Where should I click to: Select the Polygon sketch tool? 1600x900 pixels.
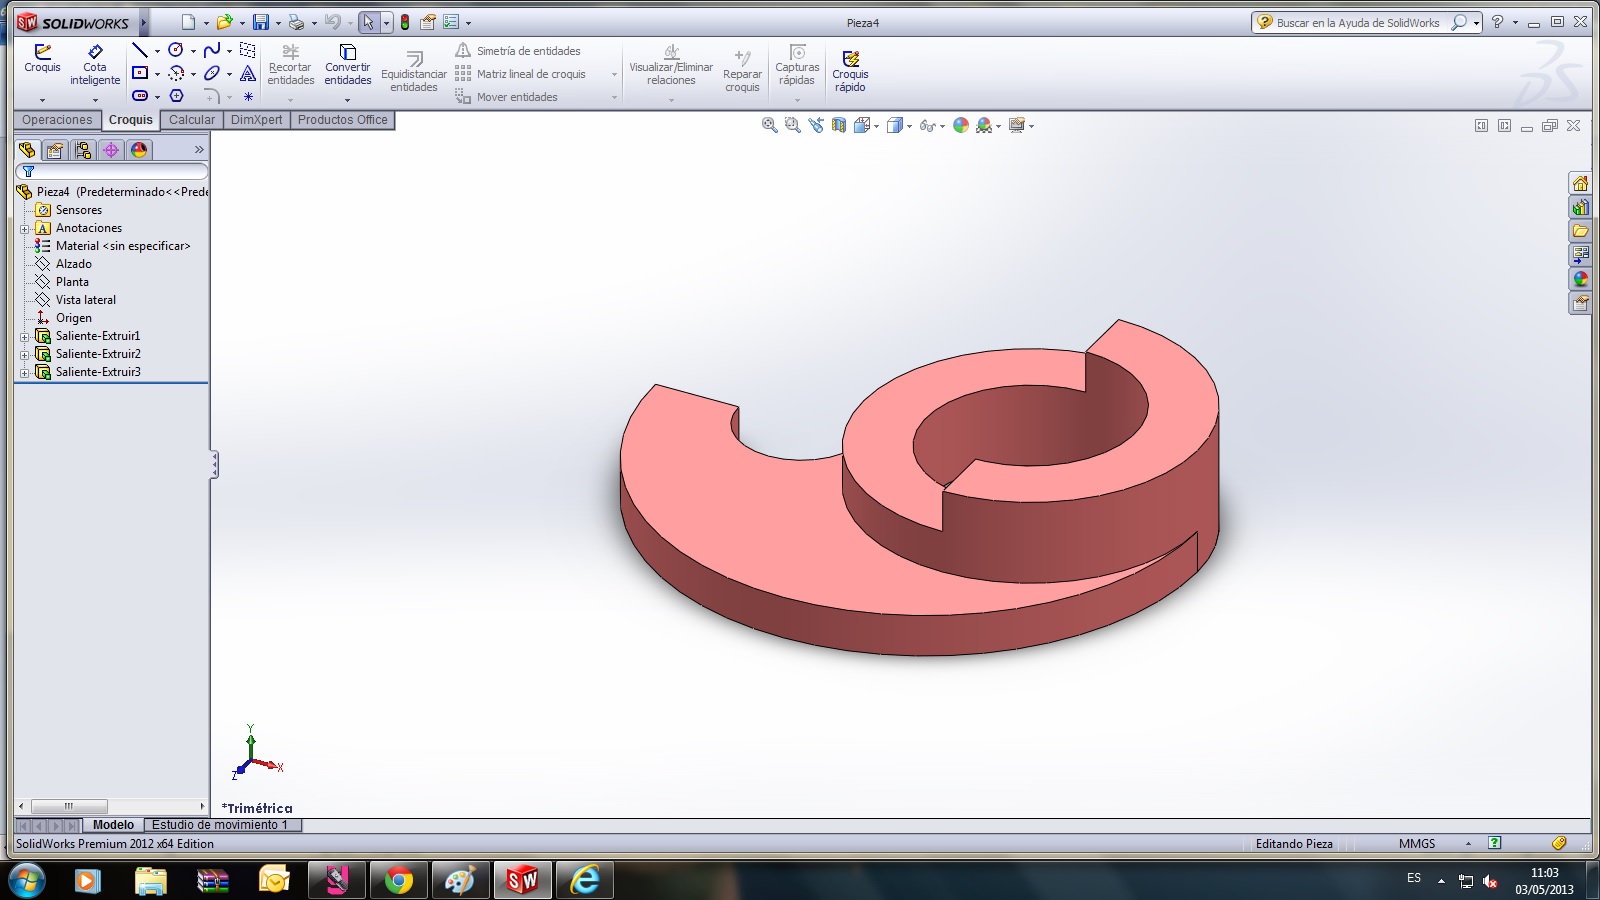coord(176,96)
